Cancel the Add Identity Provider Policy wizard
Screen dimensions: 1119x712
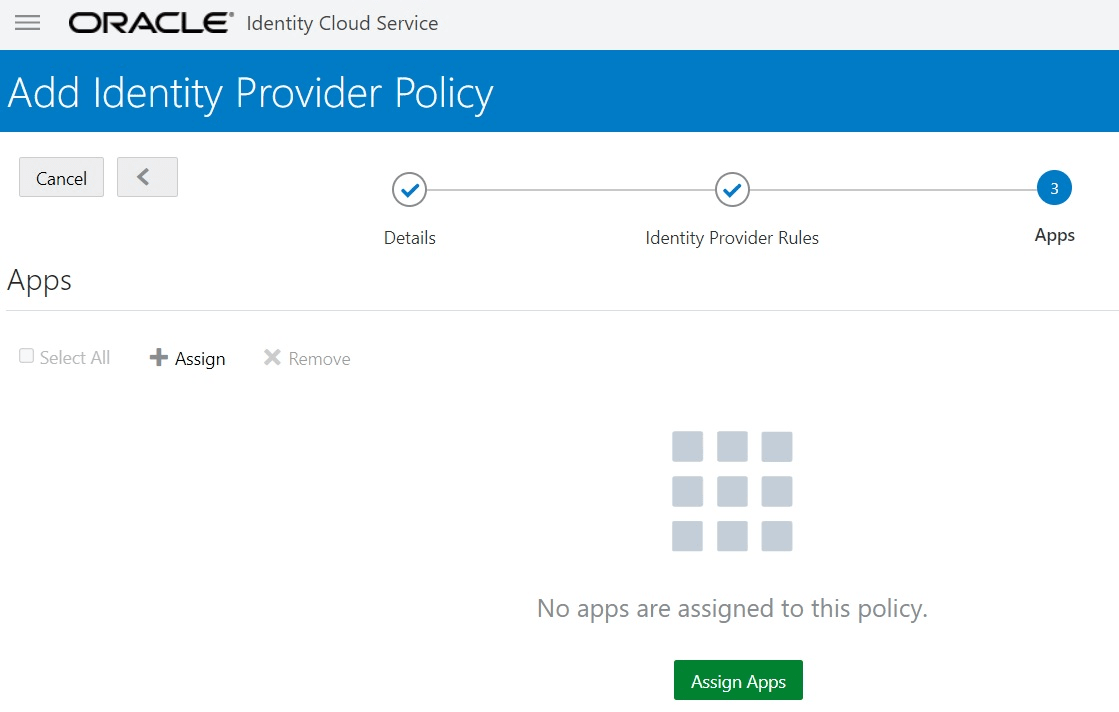(x=61, y=177)
